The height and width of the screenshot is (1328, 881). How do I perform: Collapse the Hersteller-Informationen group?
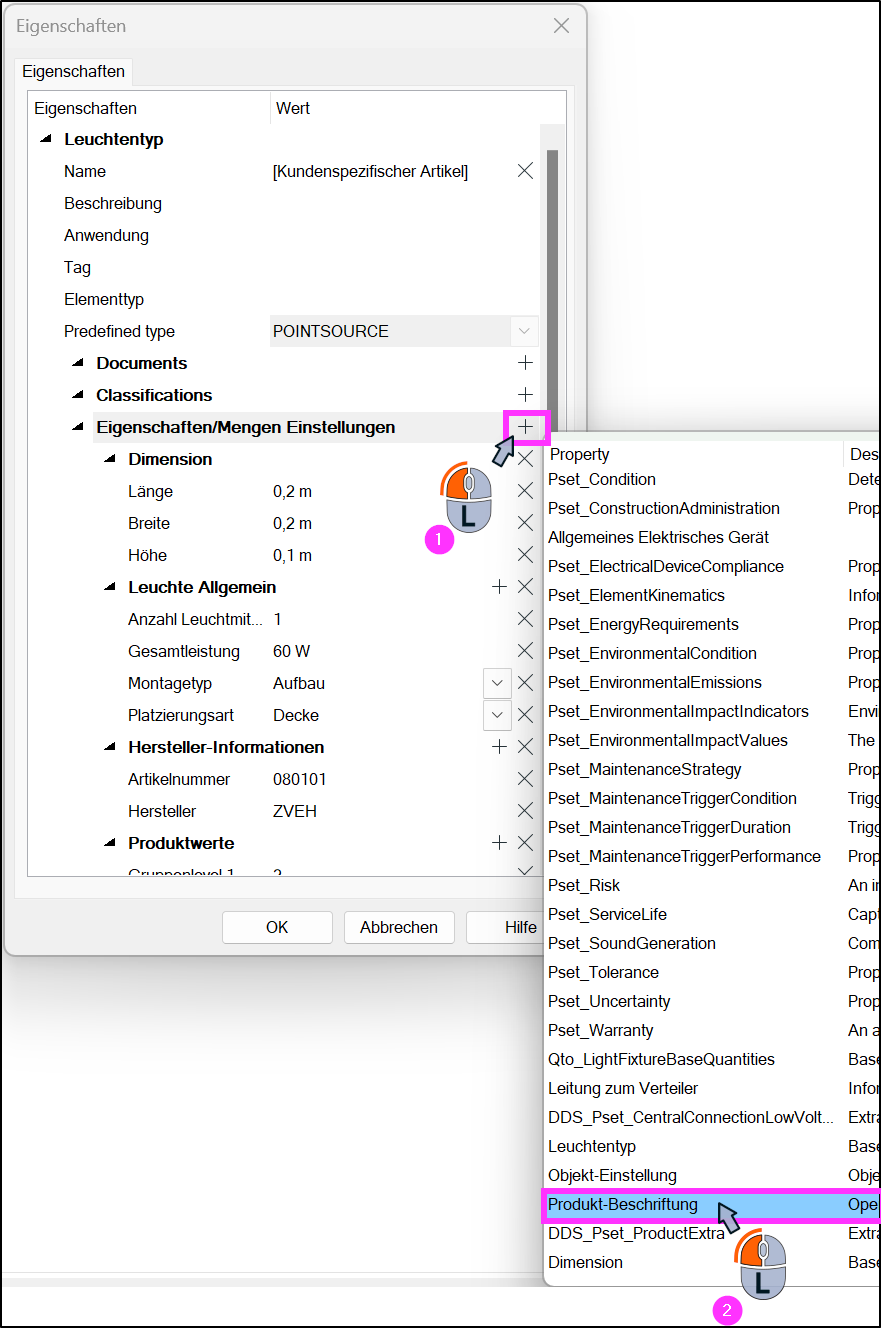pos(110,747)
